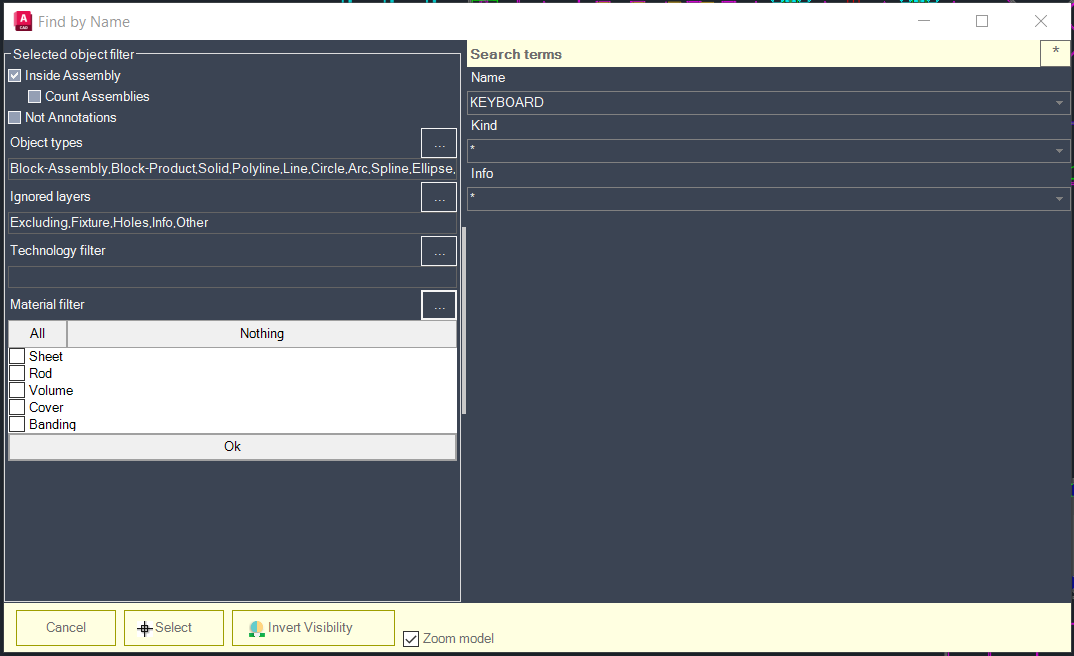
Task: Click the Object types text field
Action: 232,168
